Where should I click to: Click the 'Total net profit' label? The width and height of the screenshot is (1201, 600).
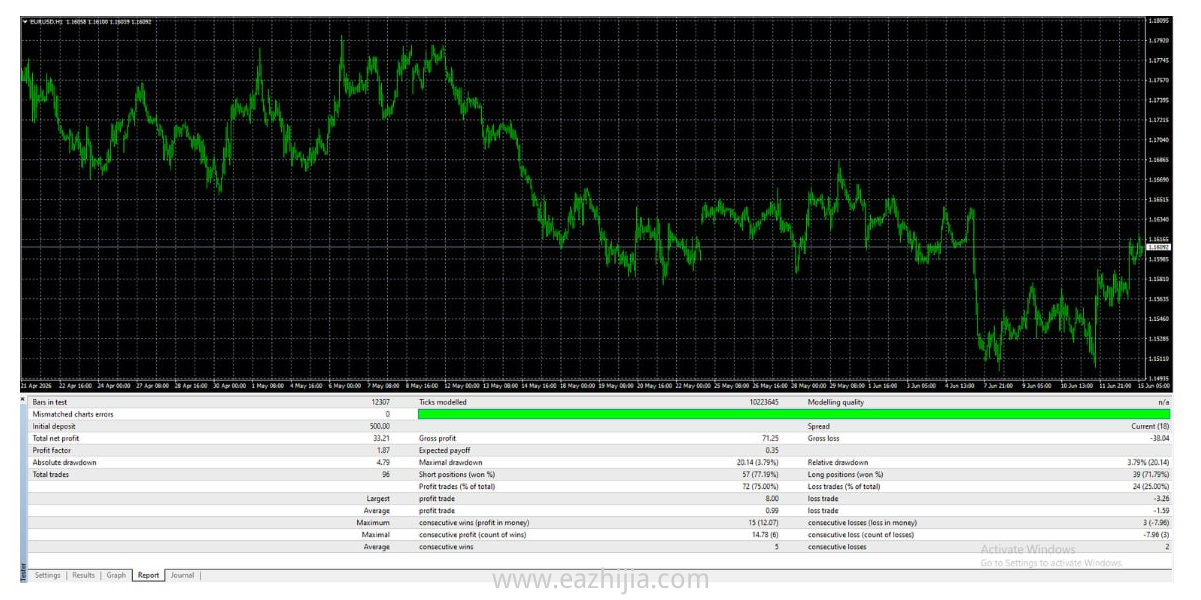[54, 438]
